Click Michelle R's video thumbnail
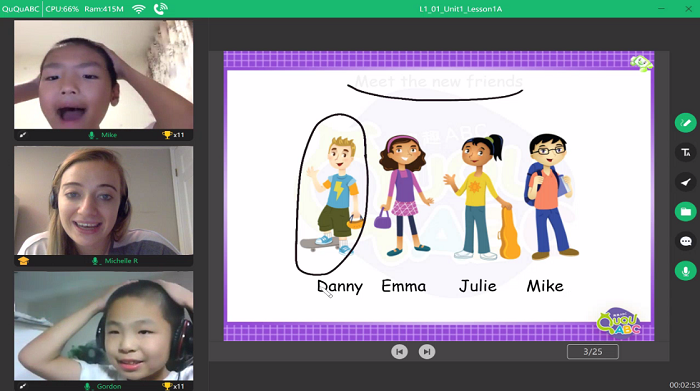 [104, 200]
